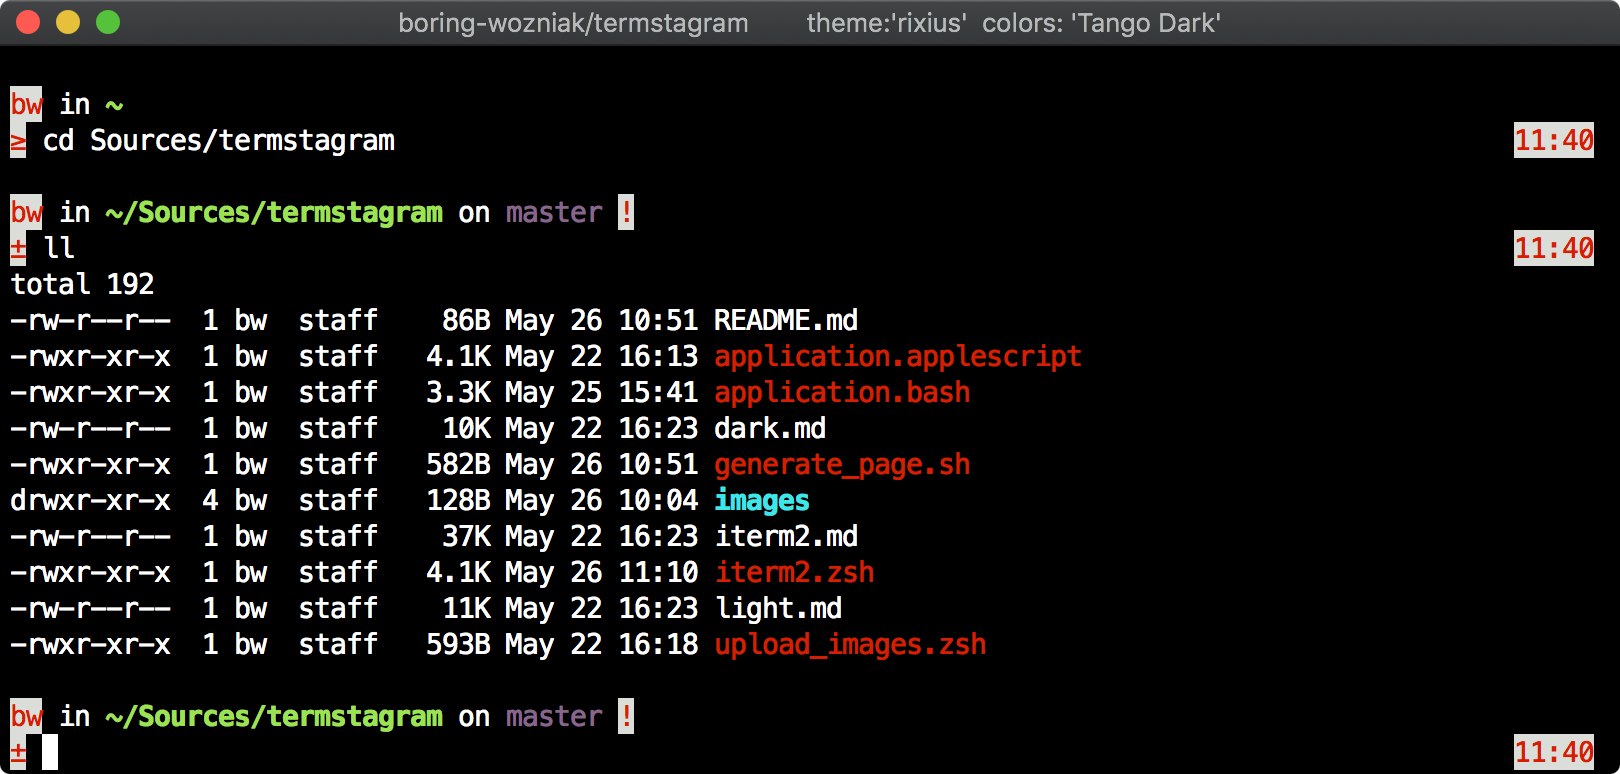Click the red close window button

tap(28, 22)
